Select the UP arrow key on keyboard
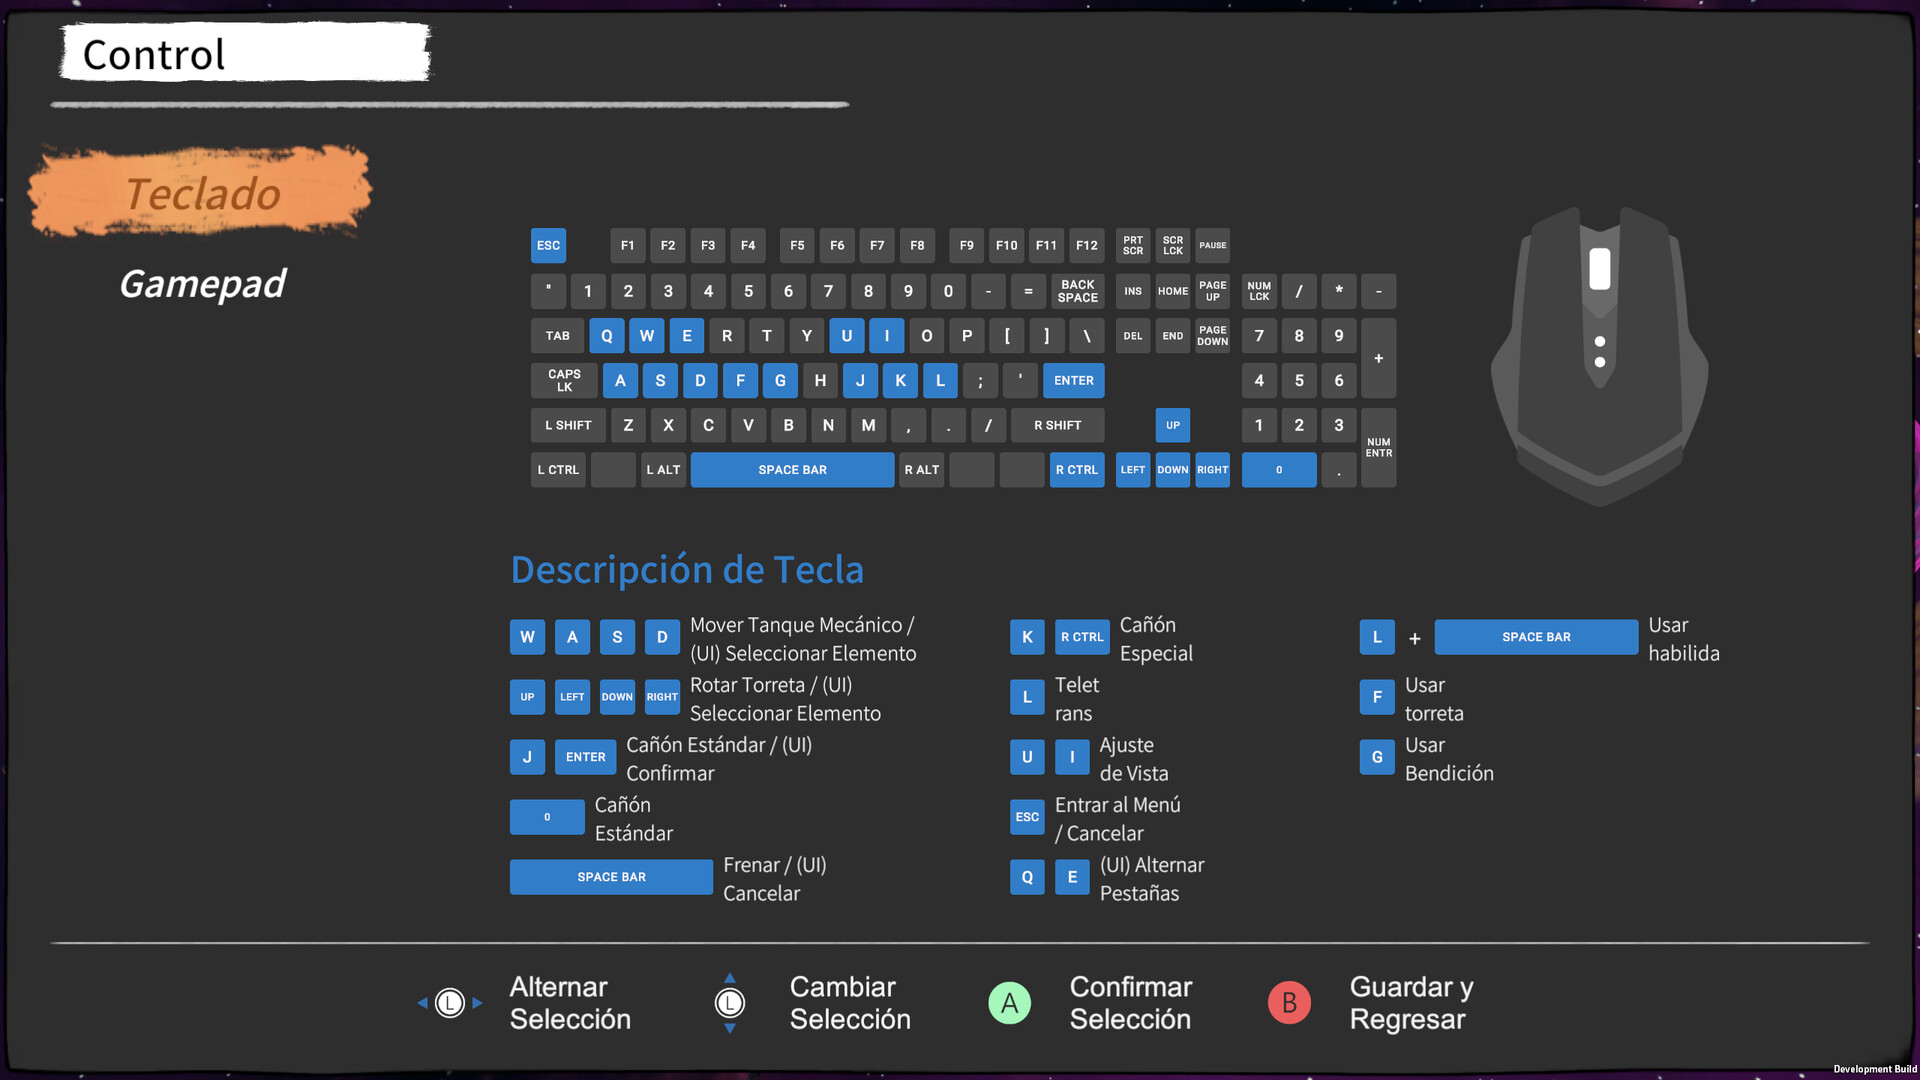The height and width of the screenshot is (1080, 1920). 1172,425
